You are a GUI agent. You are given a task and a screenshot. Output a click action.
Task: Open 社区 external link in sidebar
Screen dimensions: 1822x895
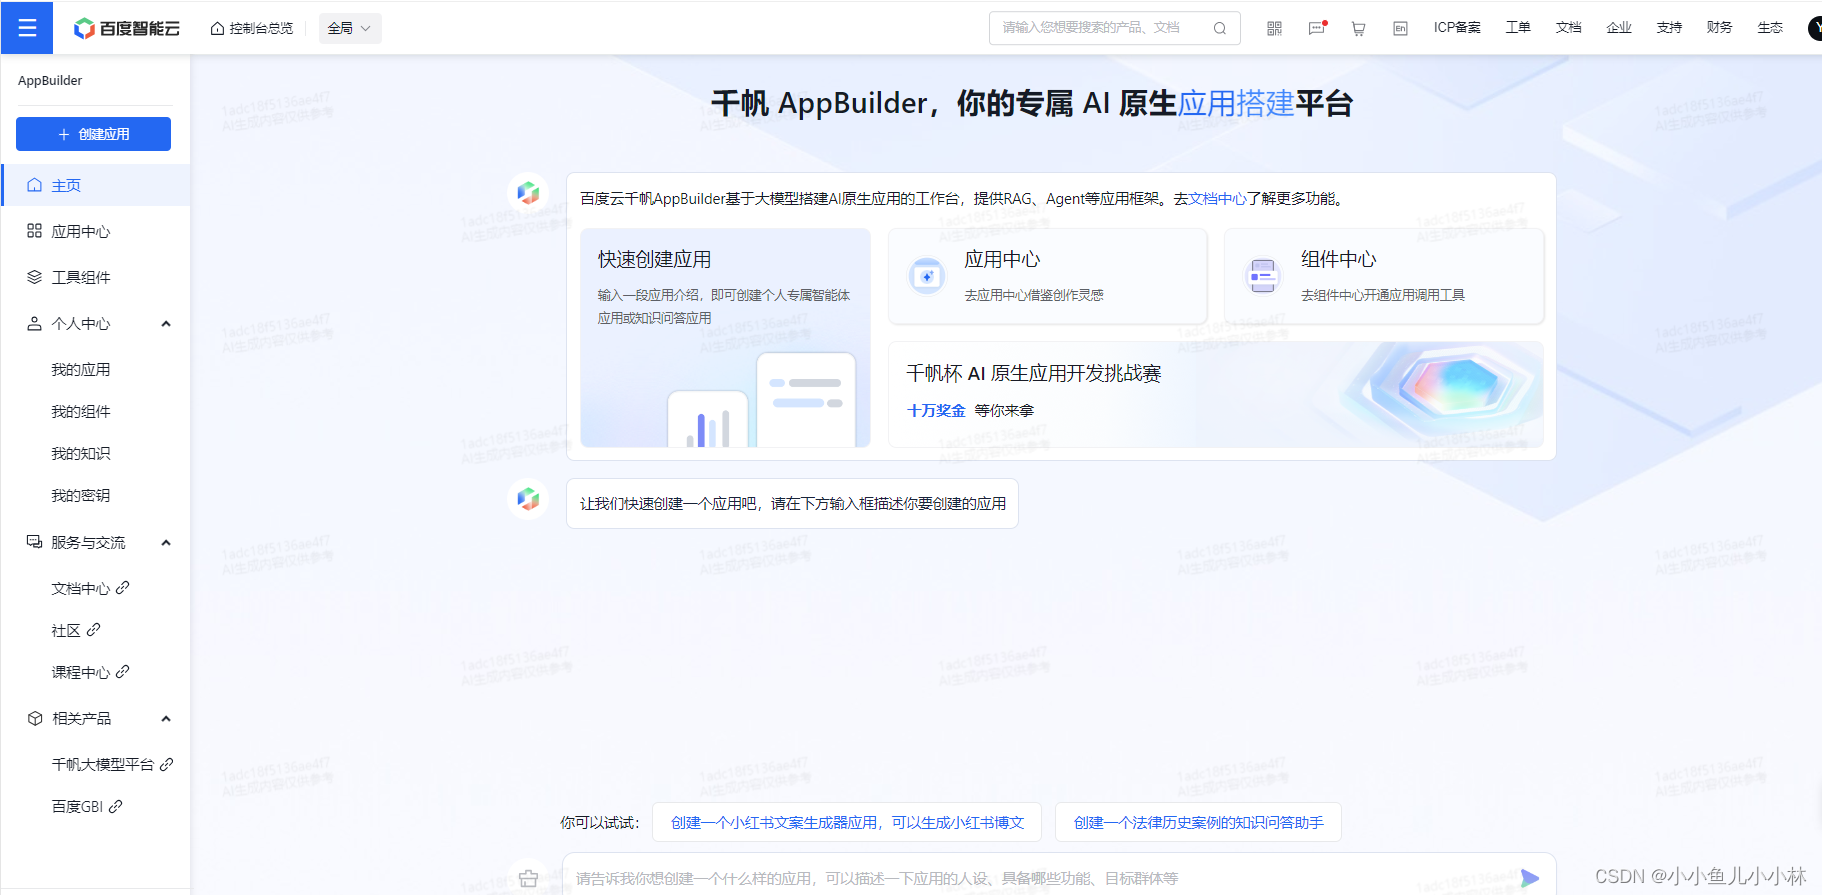(76, 630)
